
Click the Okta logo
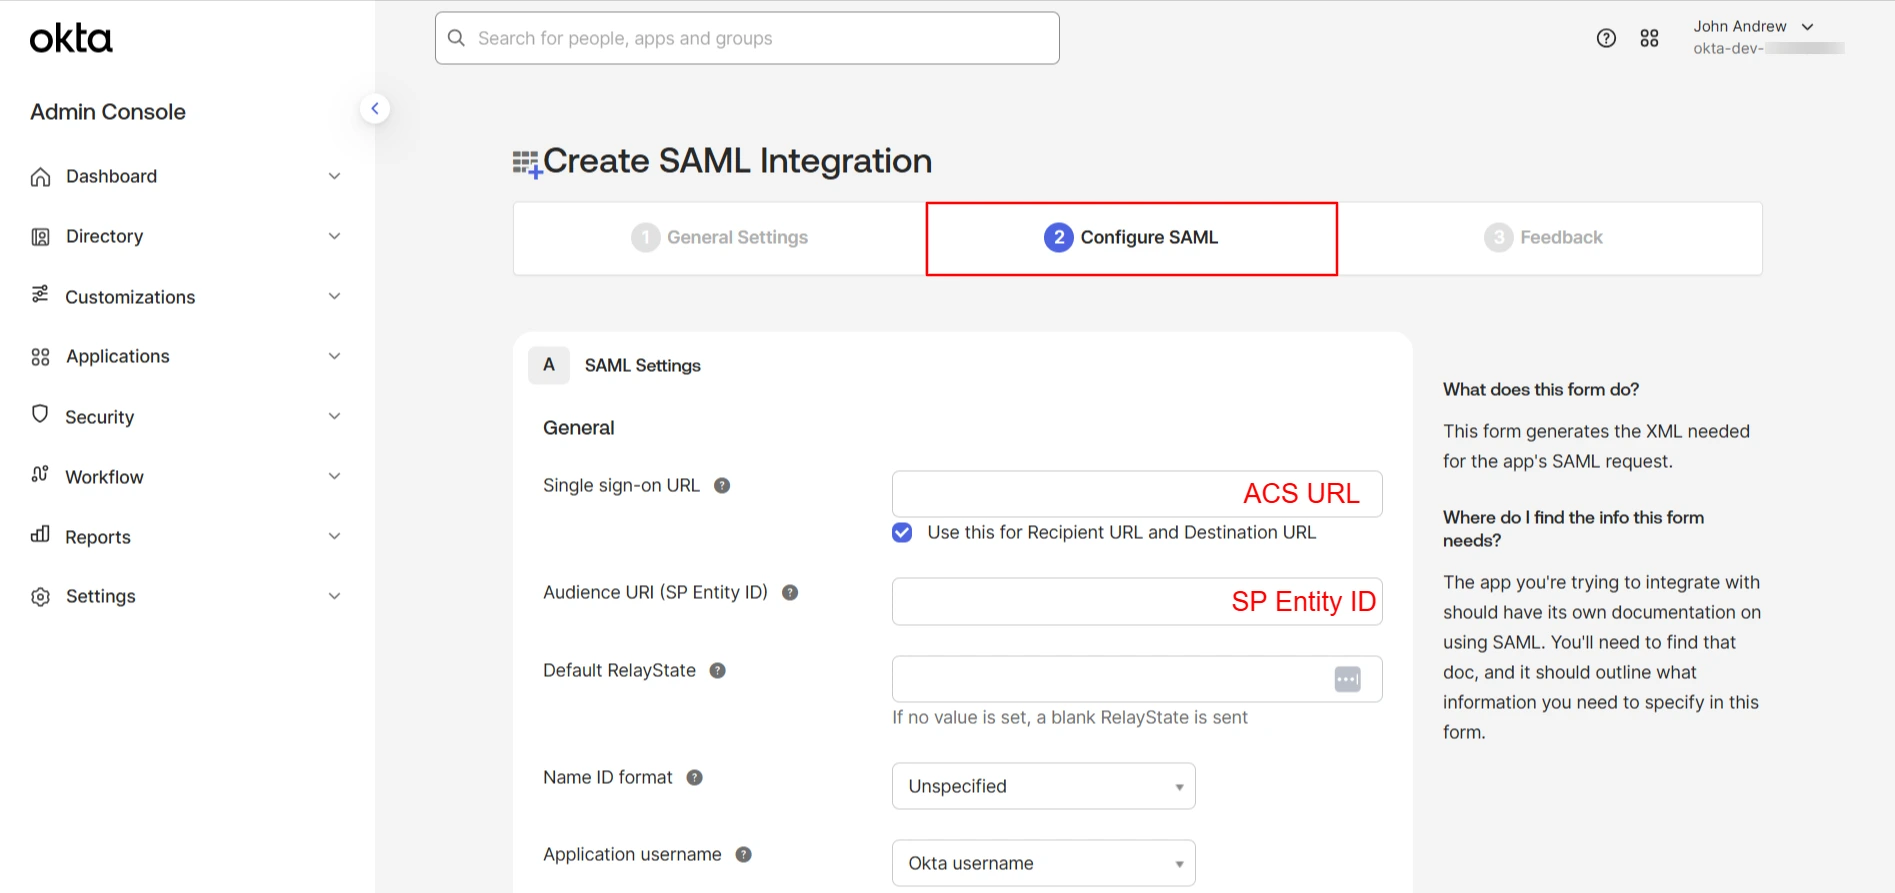click(x=71, y=39)
